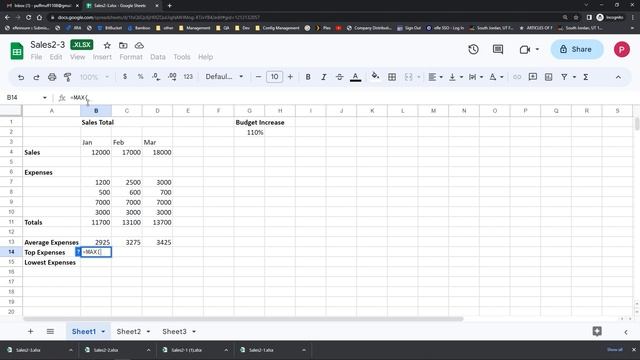Collapse the toolbar with the chevron
The width and height of the screenshot is (640, 360).
618,77
